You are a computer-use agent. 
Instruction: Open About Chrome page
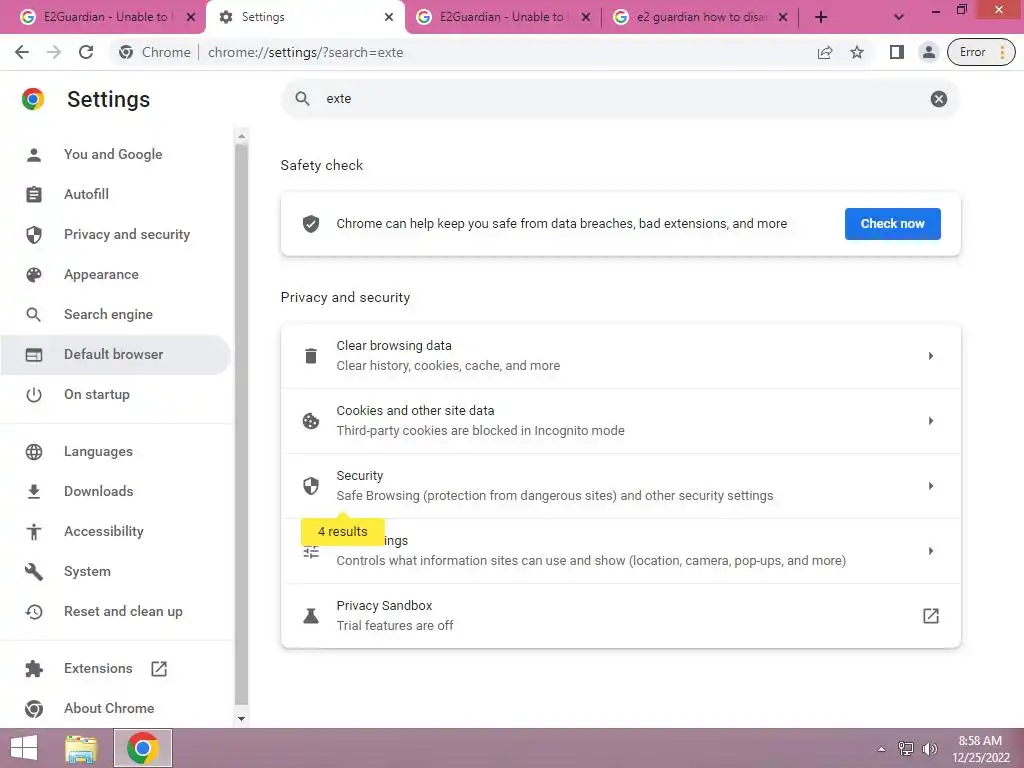116,708
